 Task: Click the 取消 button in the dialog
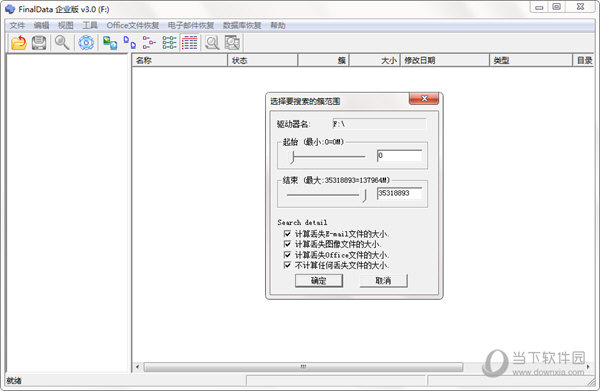point(383,281)
